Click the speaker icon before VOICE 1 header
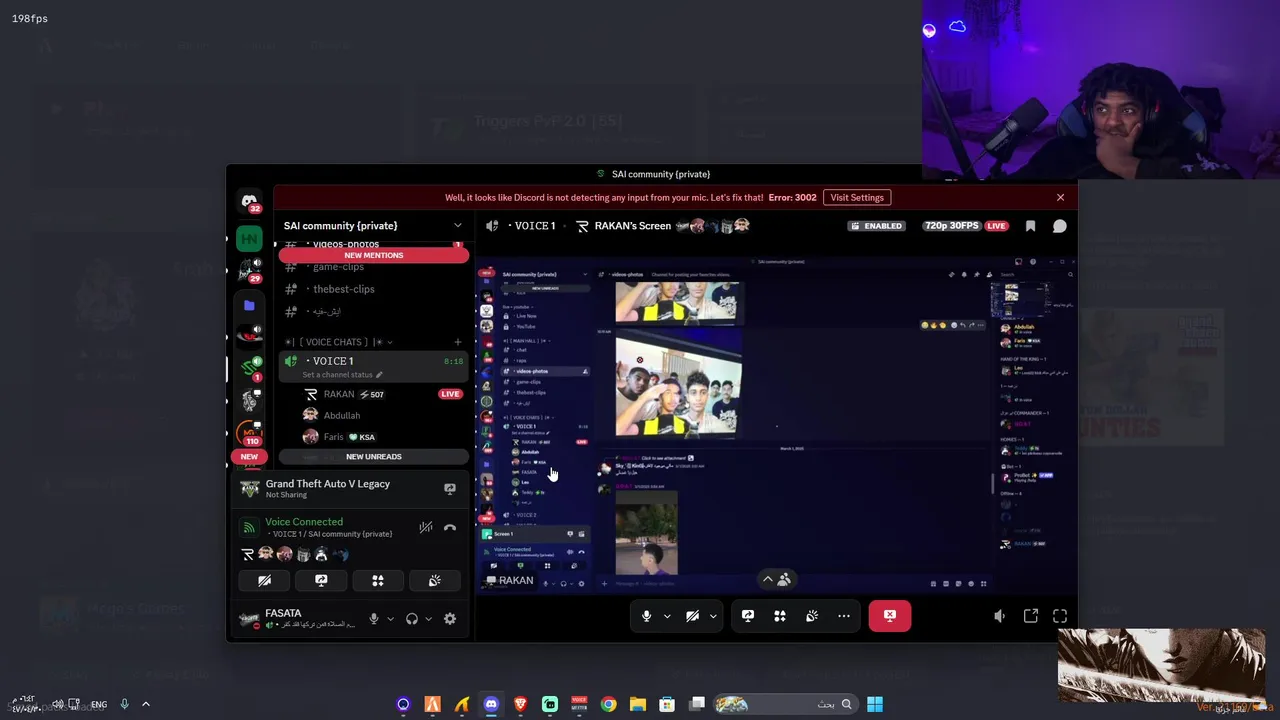This screenshot has width=1280, height=720. (x=492, y=226)
